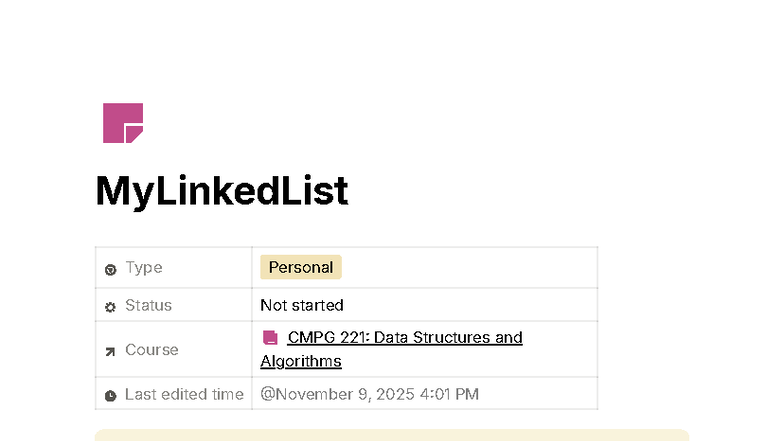This screenshot has height=441, width=784.
Task: Open the Type property label
Action: tap(143, 268)
